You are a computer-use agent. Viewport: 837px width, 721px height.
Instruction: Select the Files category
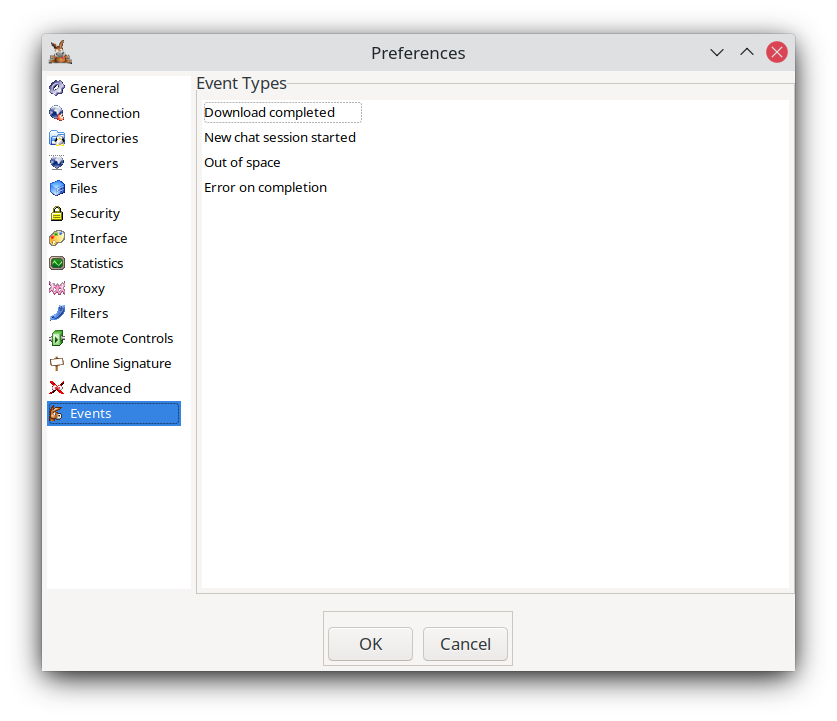pyautogui.click(x=83, y=188)
